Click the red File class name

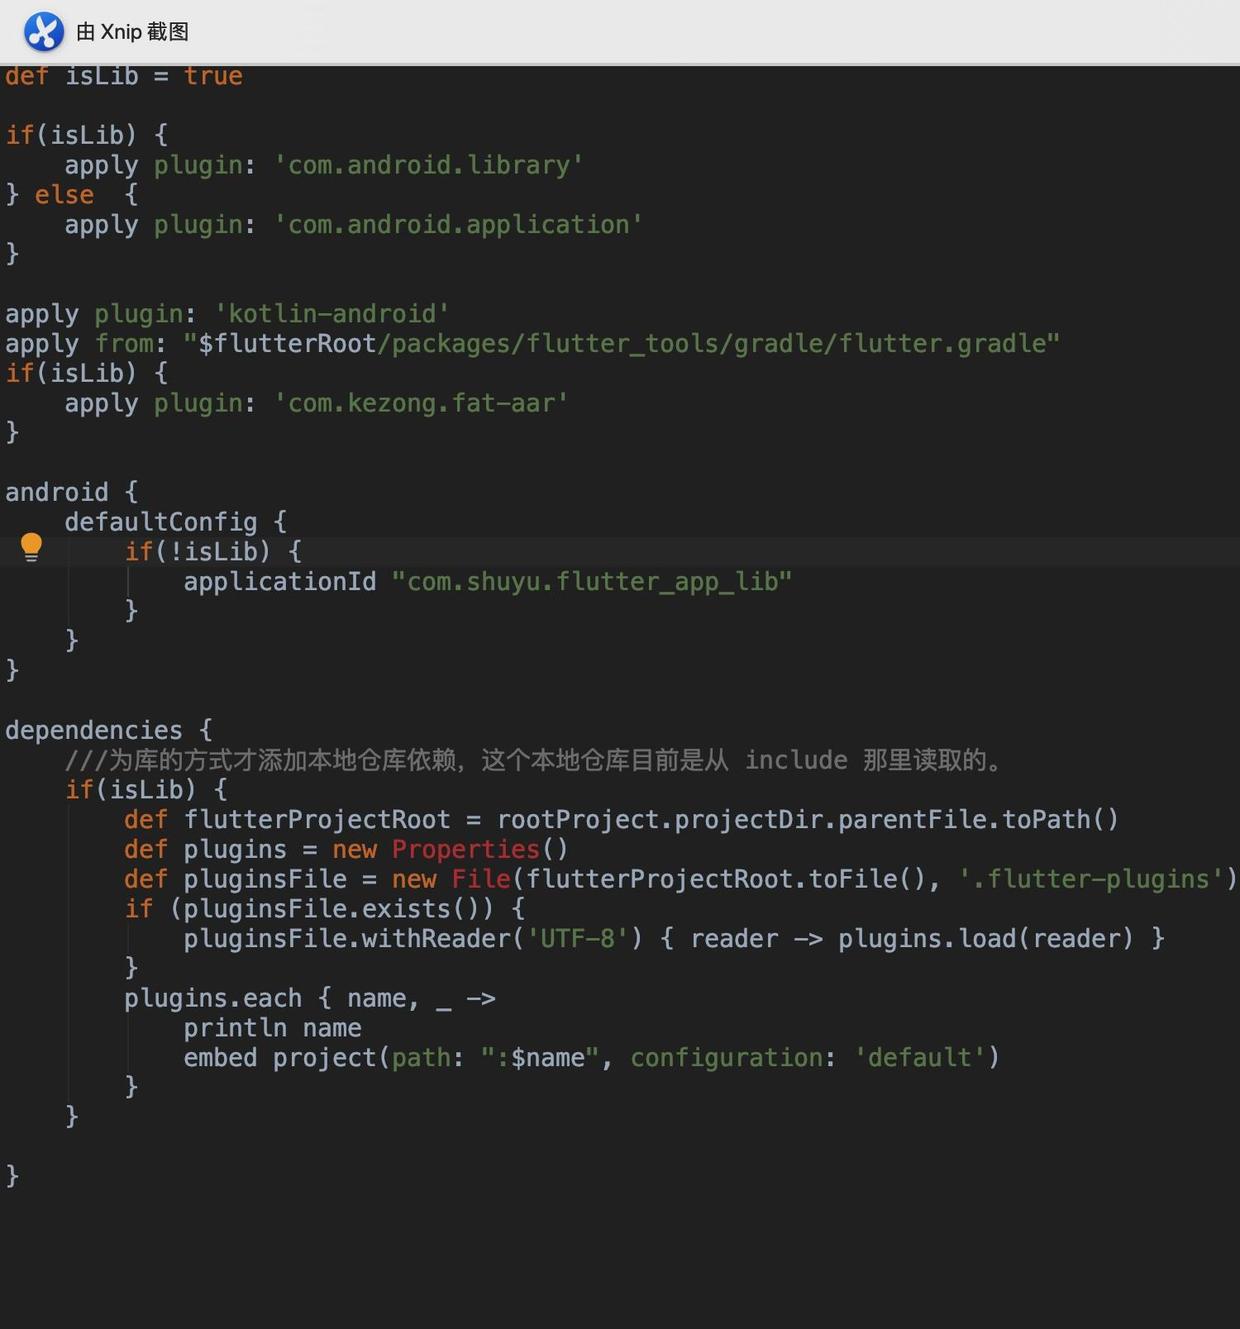click(480, 879)
